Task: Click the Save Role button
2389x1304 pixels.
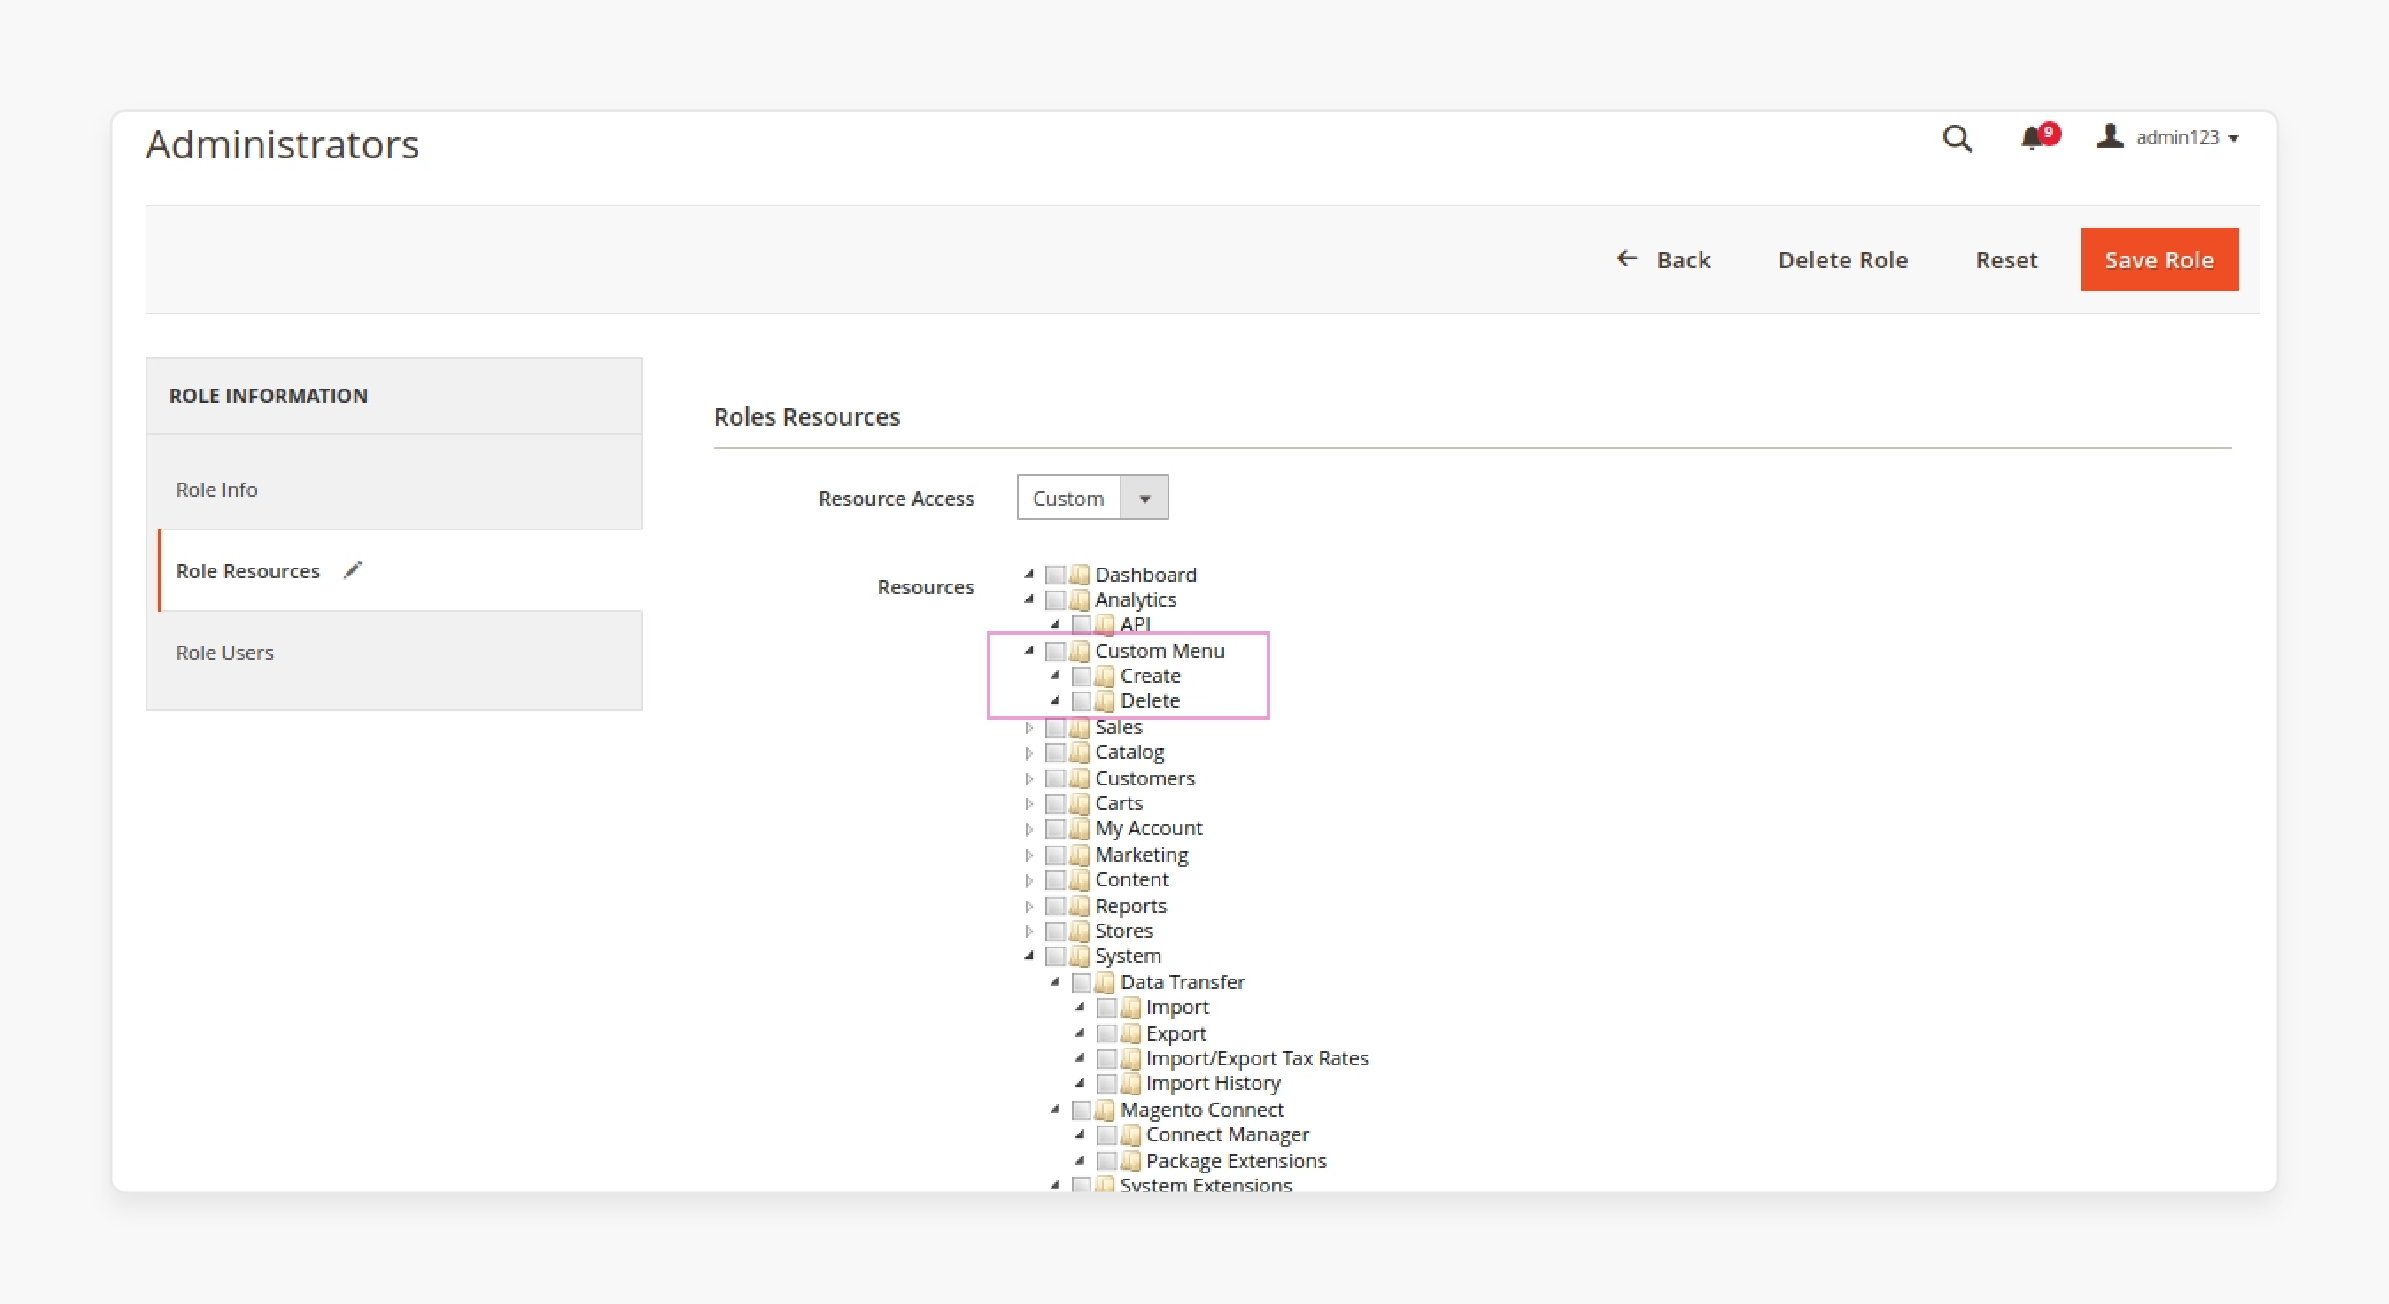Action: [x=2159, y=259]
